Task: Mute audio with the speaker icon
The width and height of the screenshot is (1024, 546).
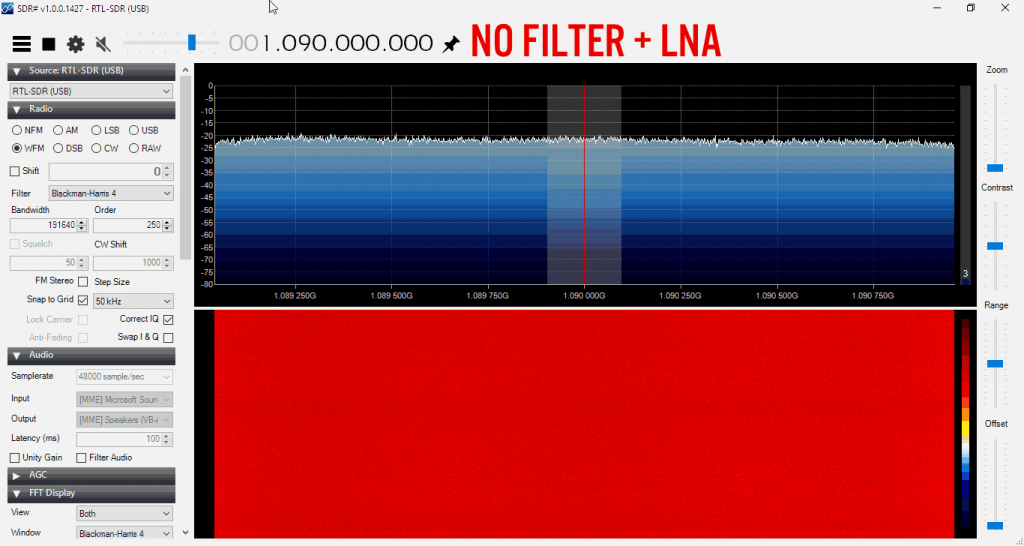Action: [102, 44]
